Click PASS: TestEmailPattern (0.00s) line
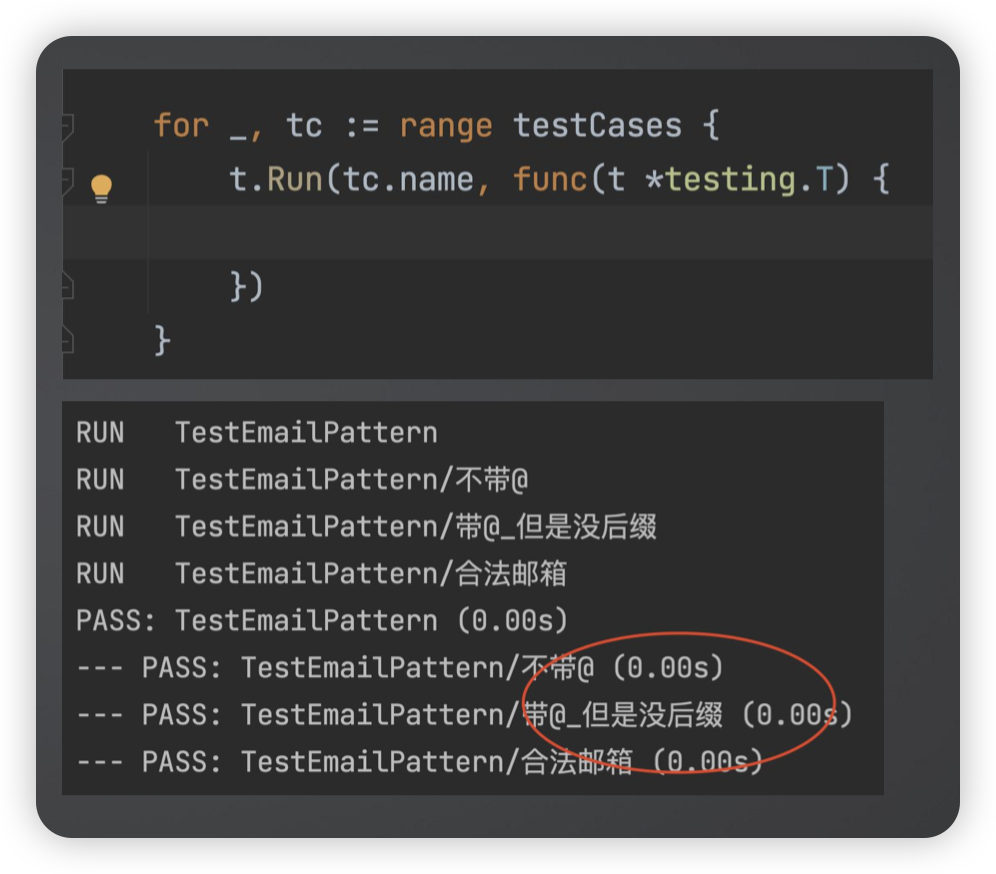Screen dimensions: 996x874 (x=321, y=621)
